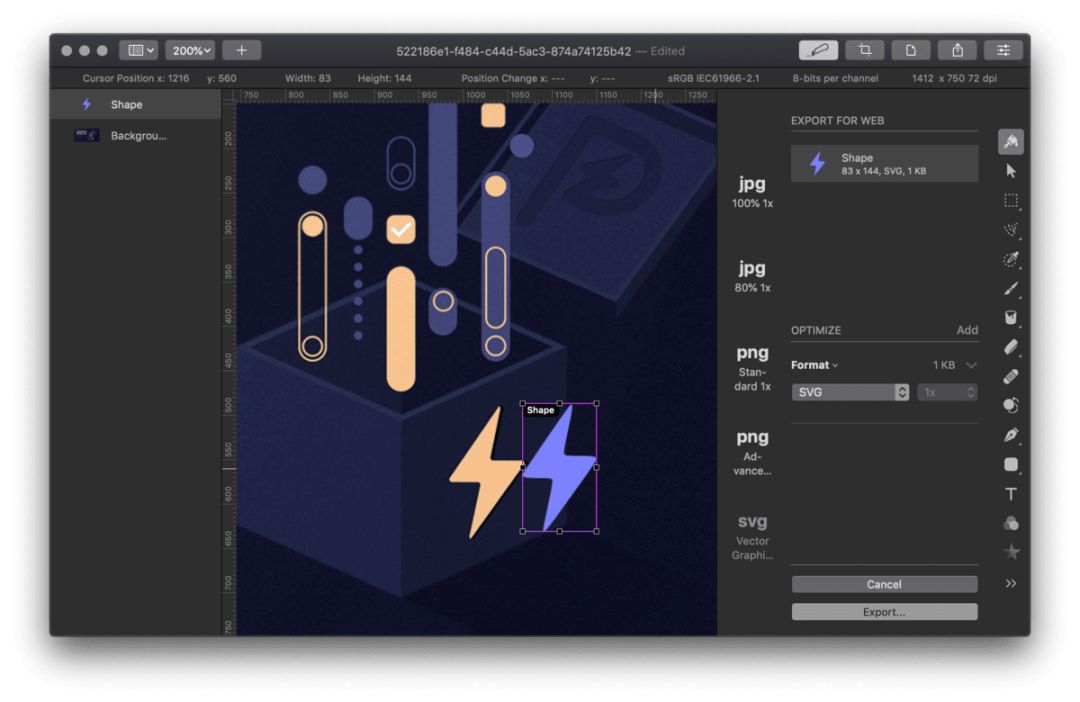This screenshot has height=702, width=1080.
Task: Expand the sidebar view options dropdown
Action: 139,50
